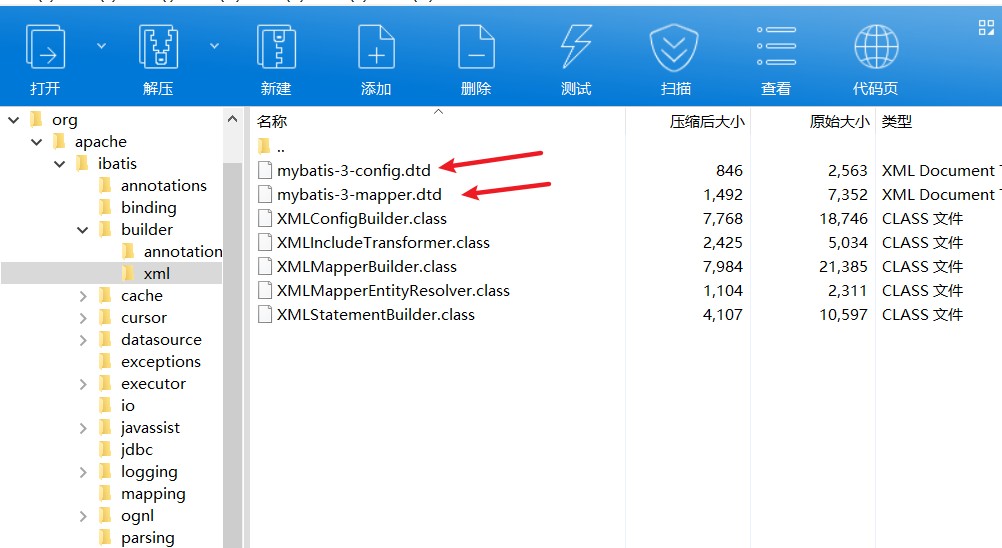Expand the datasource folder node
1002x548 pixels.
point(82,340)
